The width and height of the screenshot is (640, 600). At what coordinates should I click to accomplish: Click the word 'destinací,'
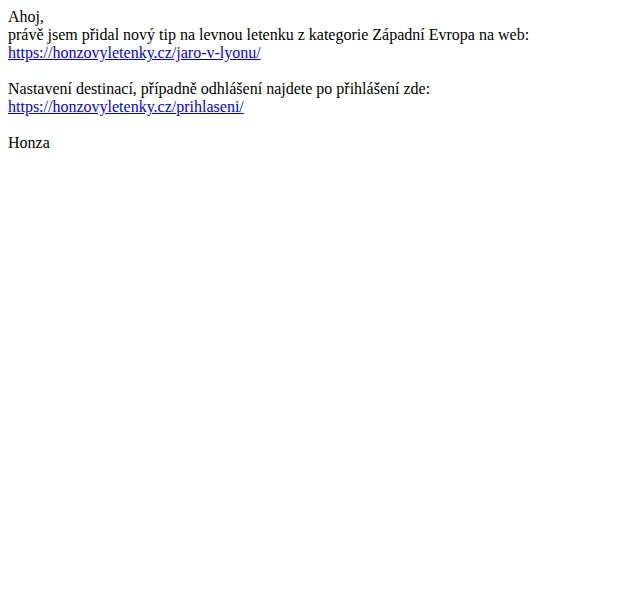tap(106, 89)
